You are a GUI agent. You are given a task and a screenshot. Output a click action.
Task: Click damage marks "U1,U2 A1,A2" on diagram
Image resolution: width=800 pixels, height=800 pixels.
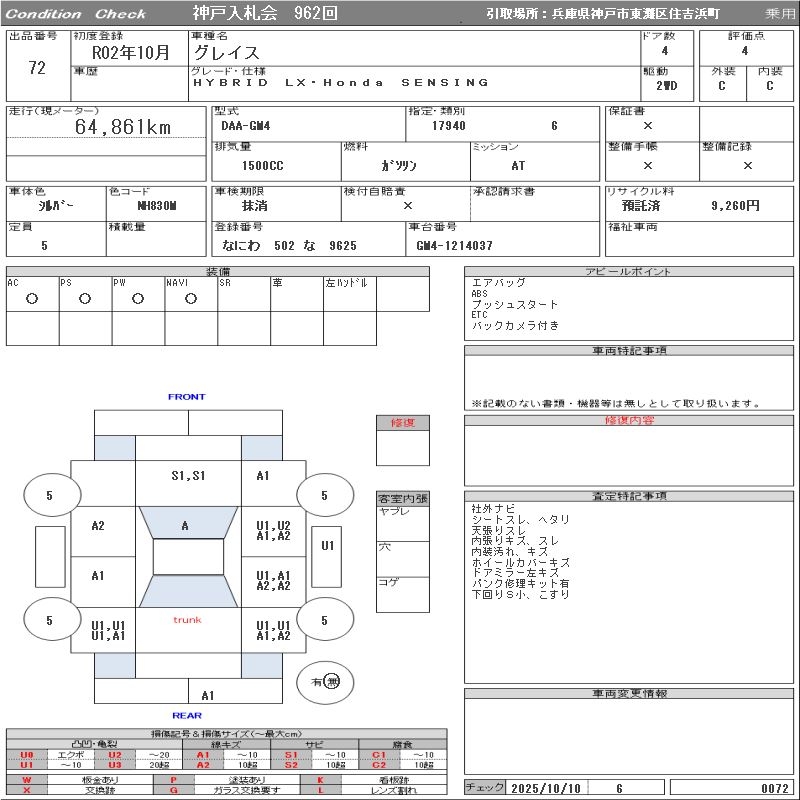273,531
